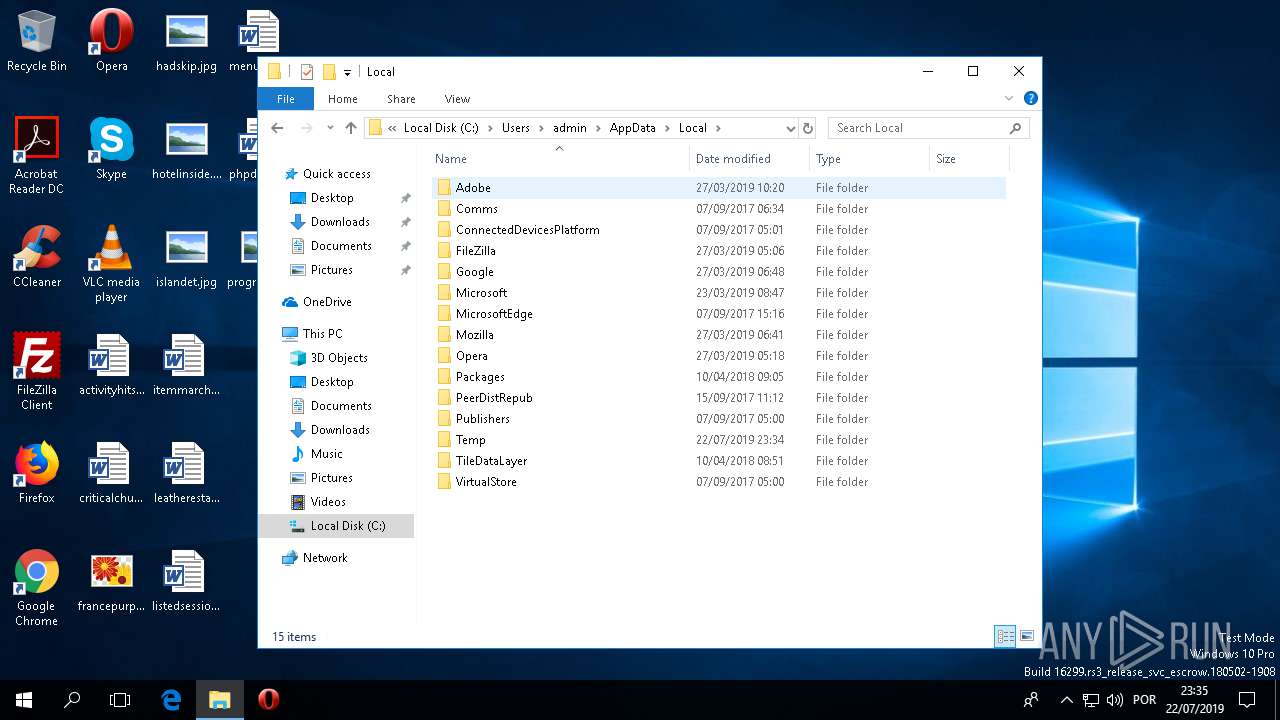The height and width of the screenshot is (720, 1280).
Task: Click the POR input language indicator
Action: coord(1145,700)
